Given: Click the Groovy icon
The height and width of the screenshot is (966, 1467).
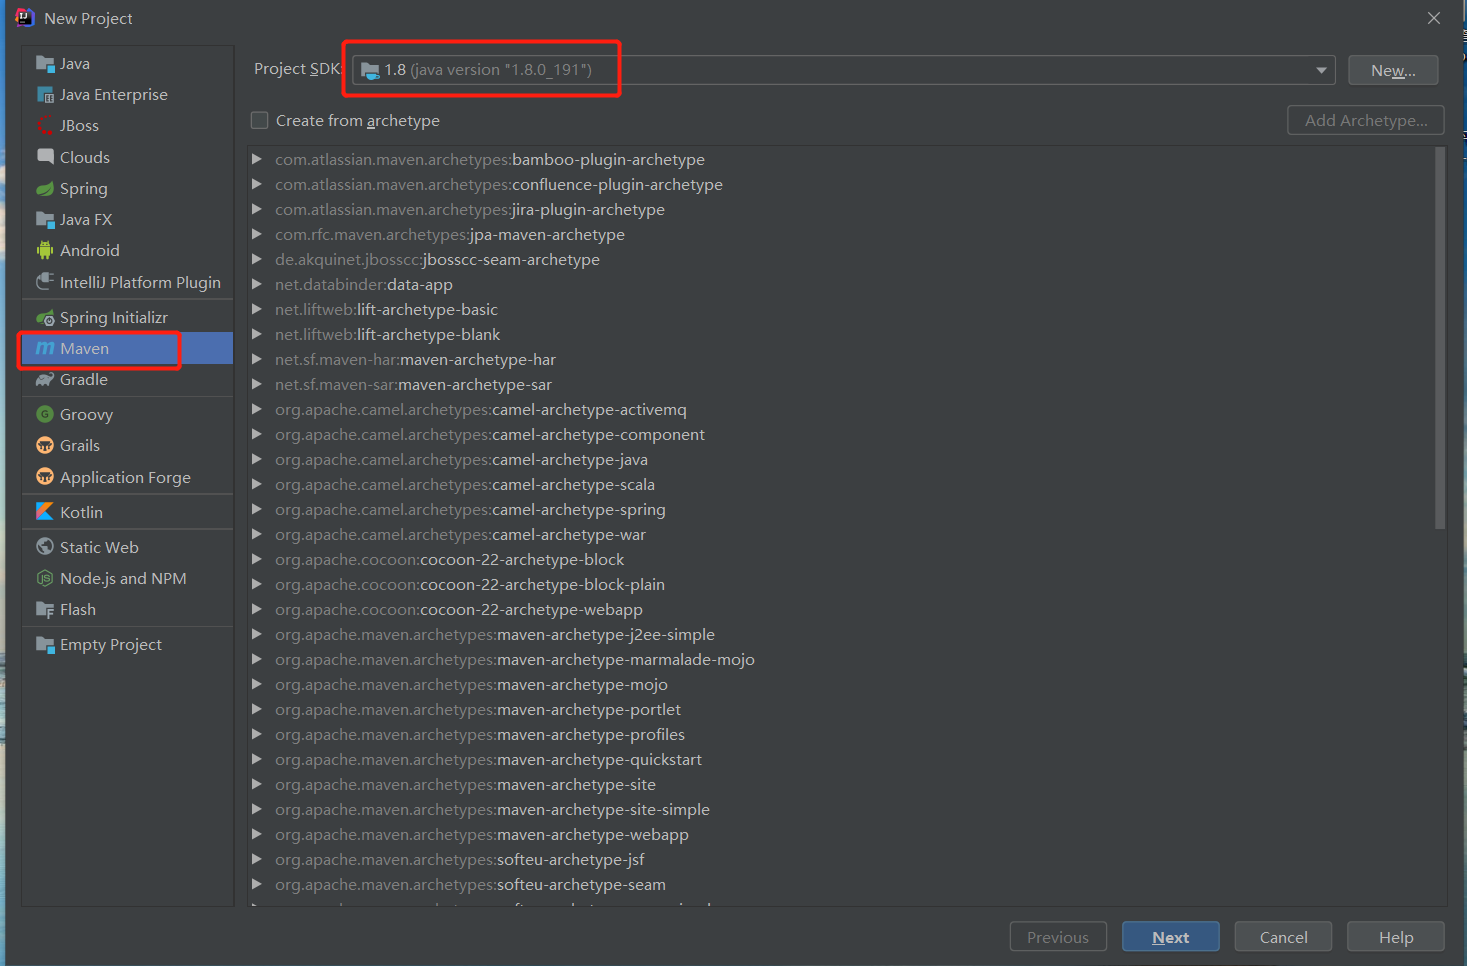Looking at the screenshot, I should click(x=45, y=414).
